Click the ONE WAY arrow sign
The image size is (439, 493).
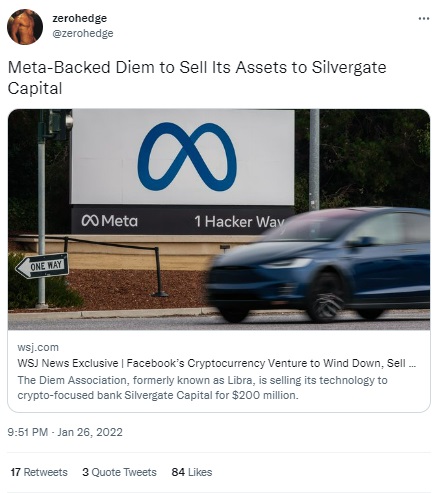42,265
